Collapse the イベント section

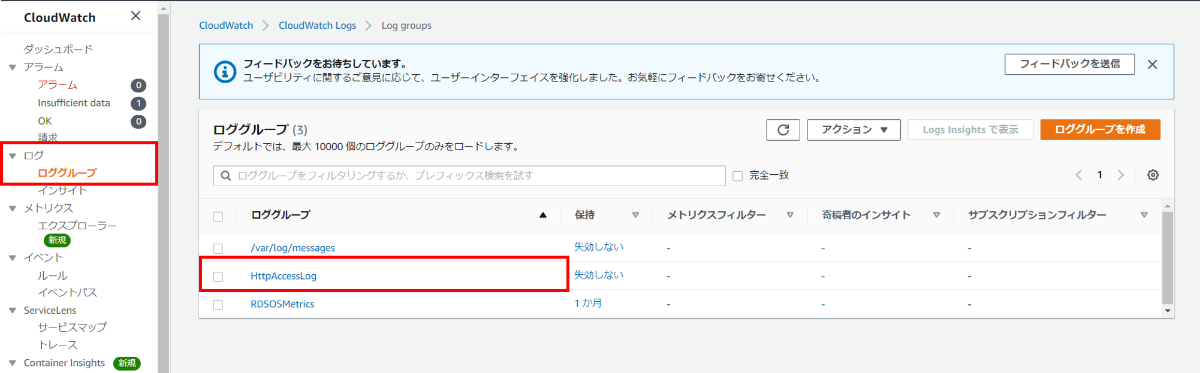[12, 258]
